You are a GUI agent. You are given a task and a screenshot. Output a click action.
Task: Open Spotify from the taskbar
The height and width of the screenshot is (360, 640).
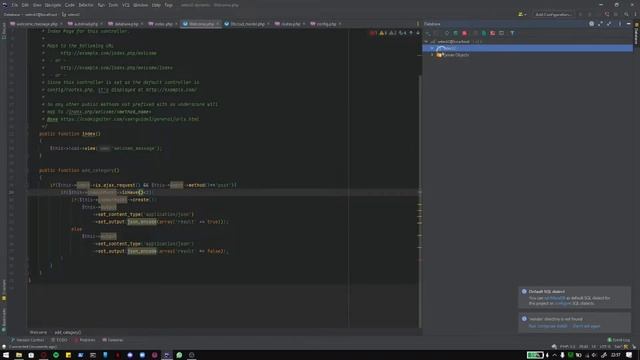click(x=56, y=355)
